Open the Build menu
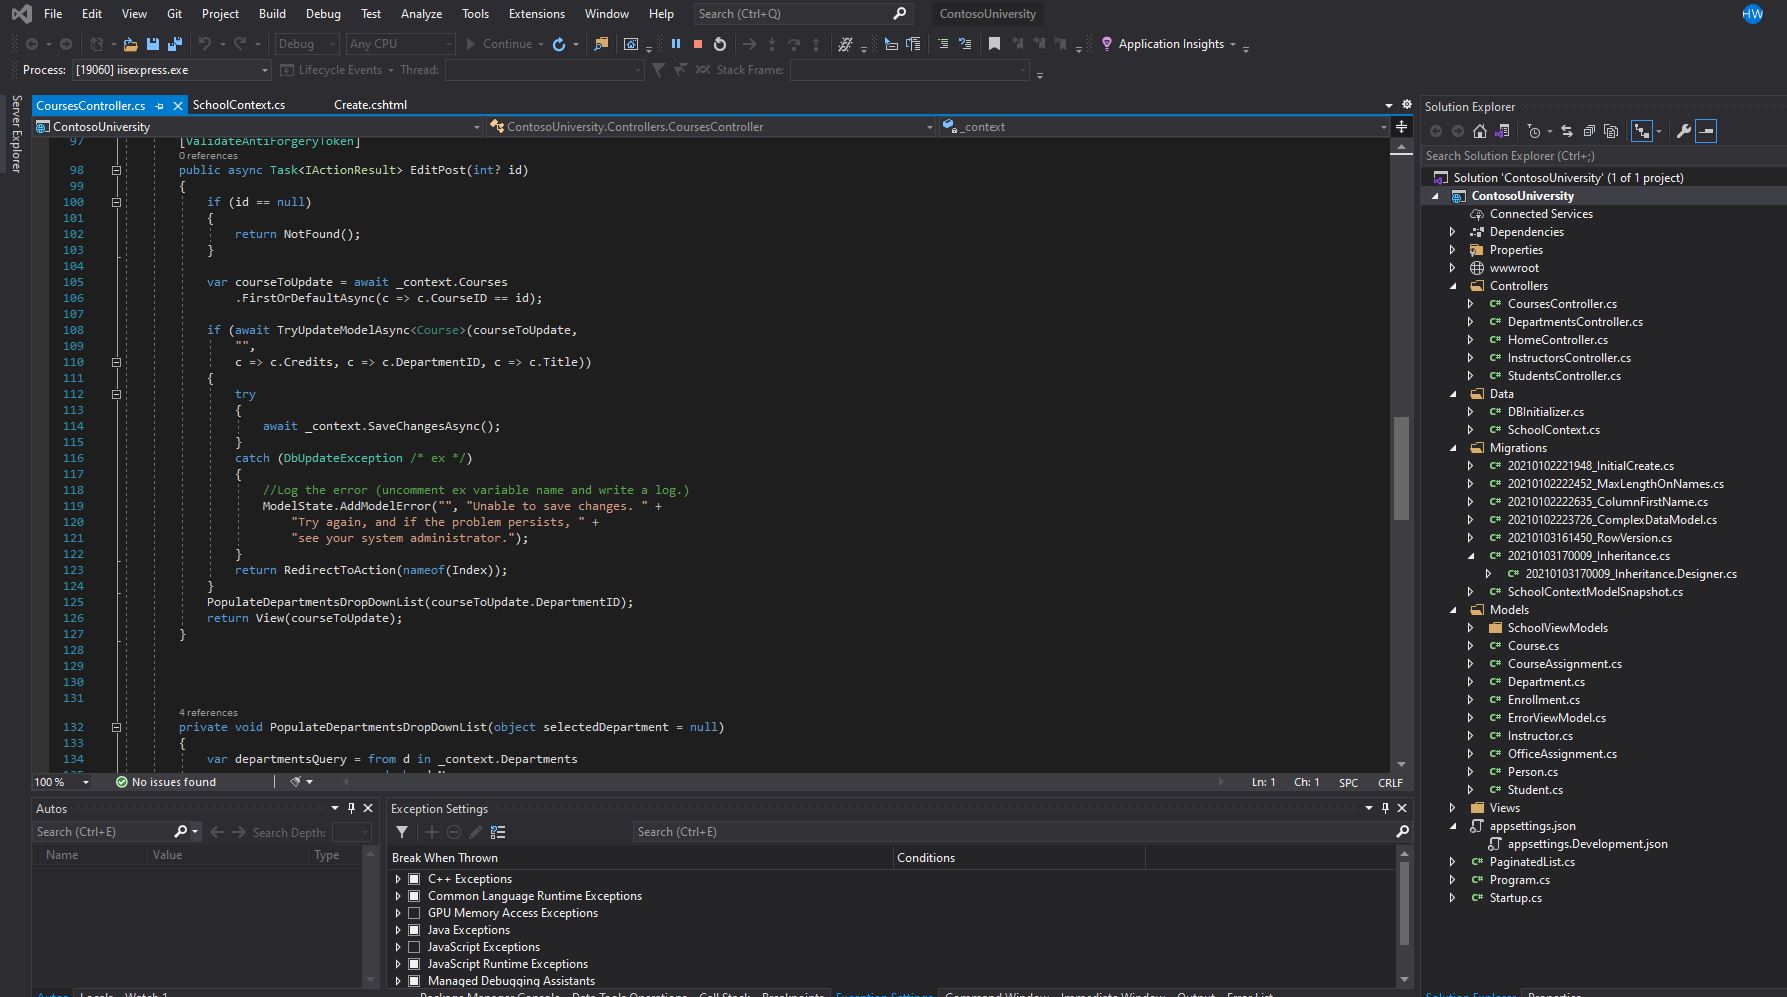1787x997 pixels. click(x=272, y=14)
